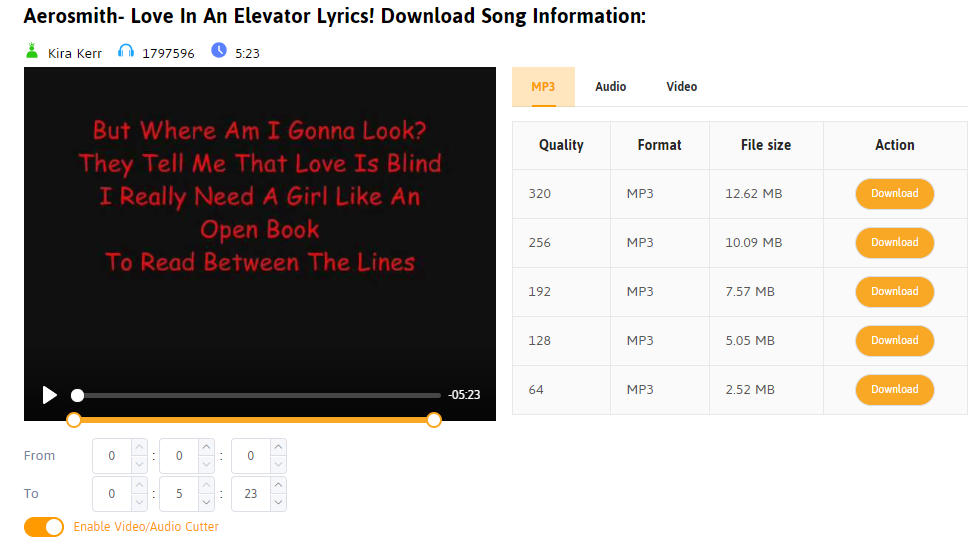Switch to the Audio tab
Viewport: 980px width, 545px height.
pyautogui.click(x=611, y=87)
